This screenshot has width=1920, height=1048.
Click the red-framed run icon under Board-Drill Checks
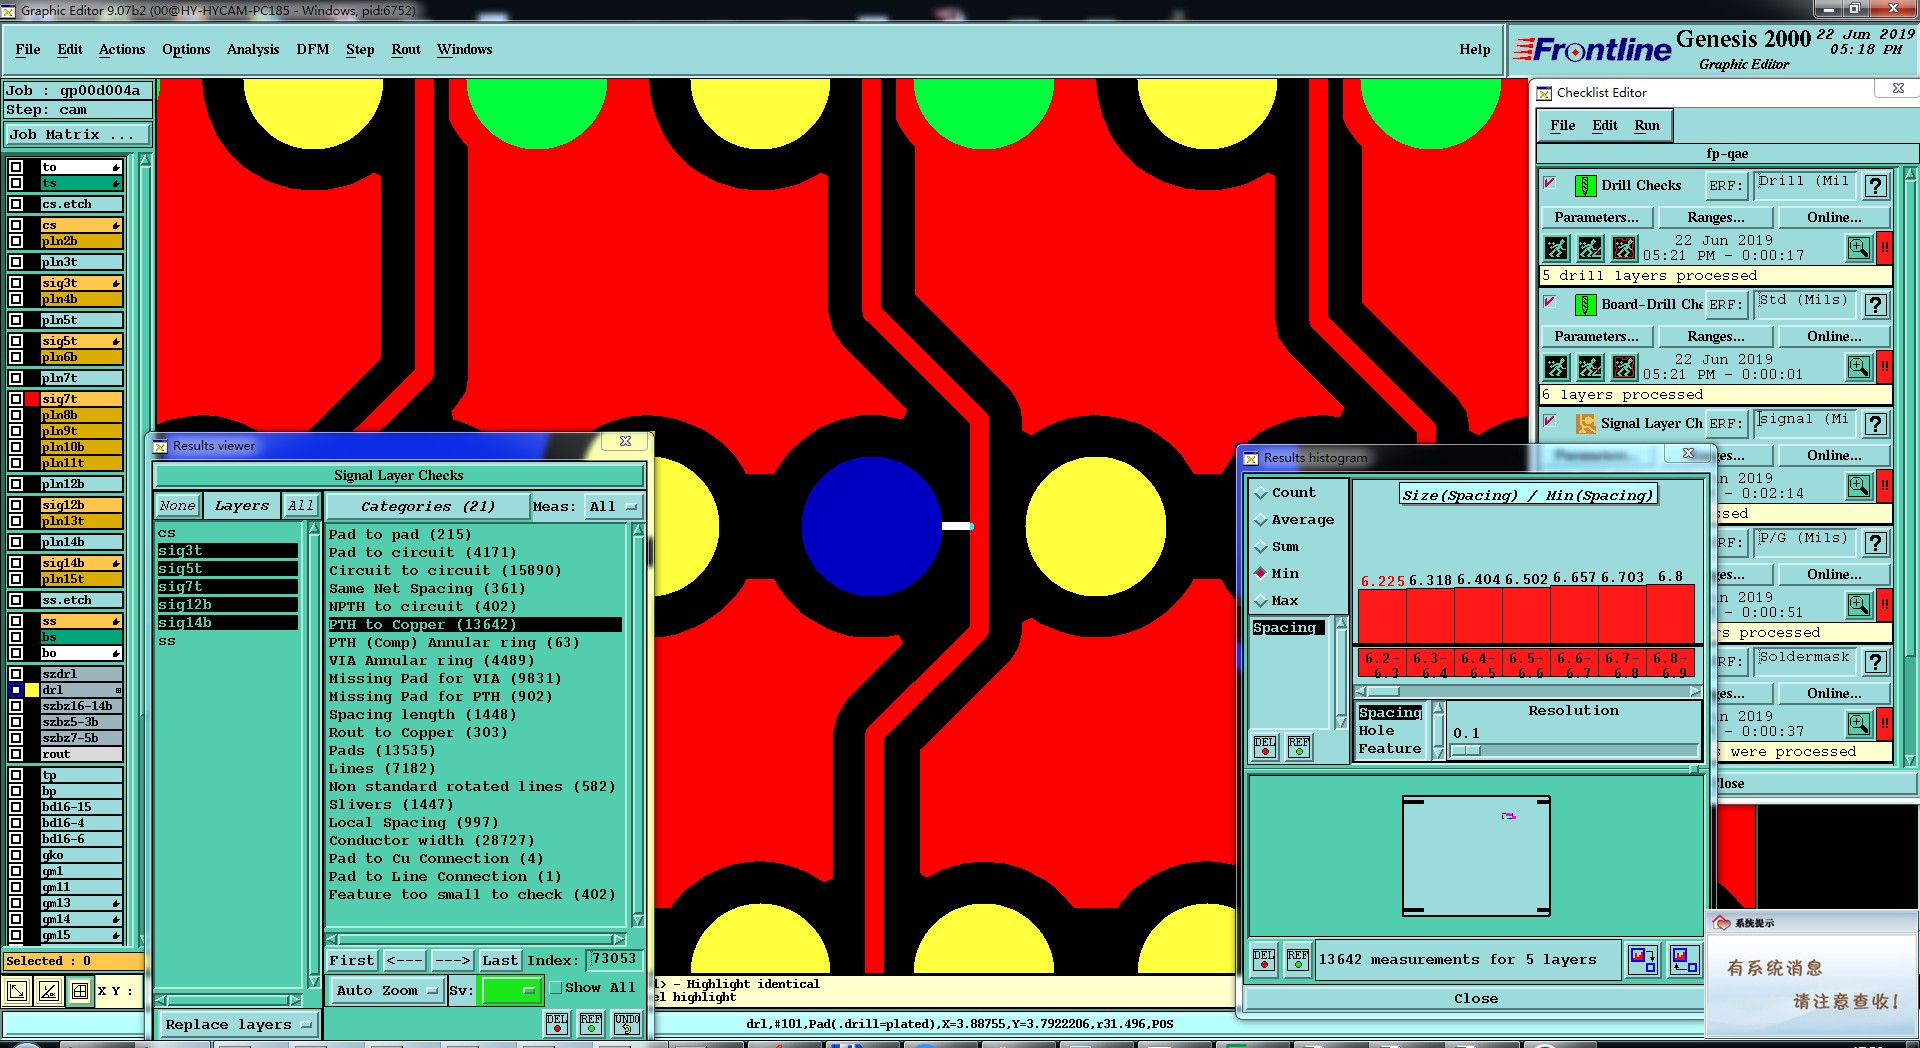coord(1624,366)
